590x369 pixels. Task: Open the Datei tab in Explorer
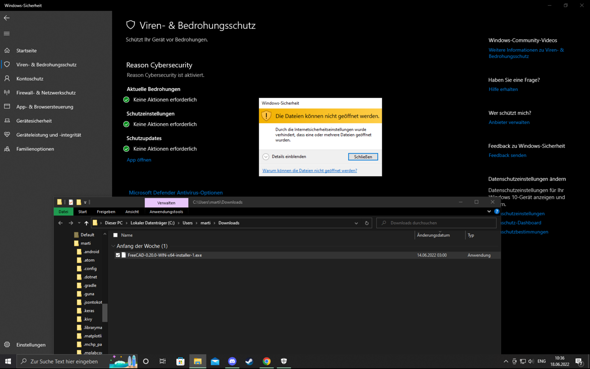tap(63, 212)
